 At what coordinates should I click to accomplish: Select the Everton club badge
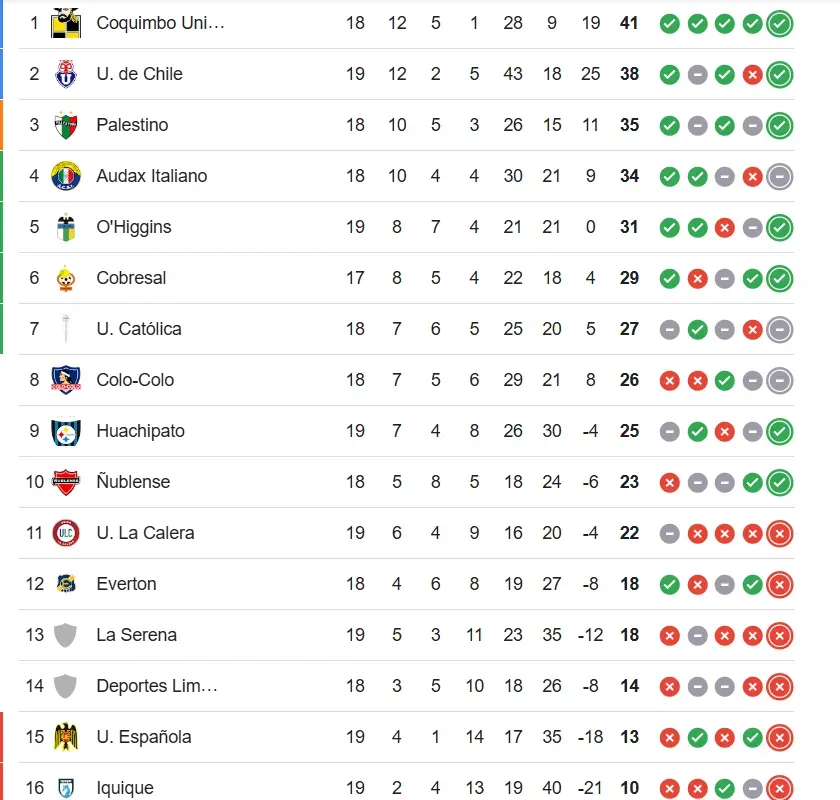coord(66,584)
